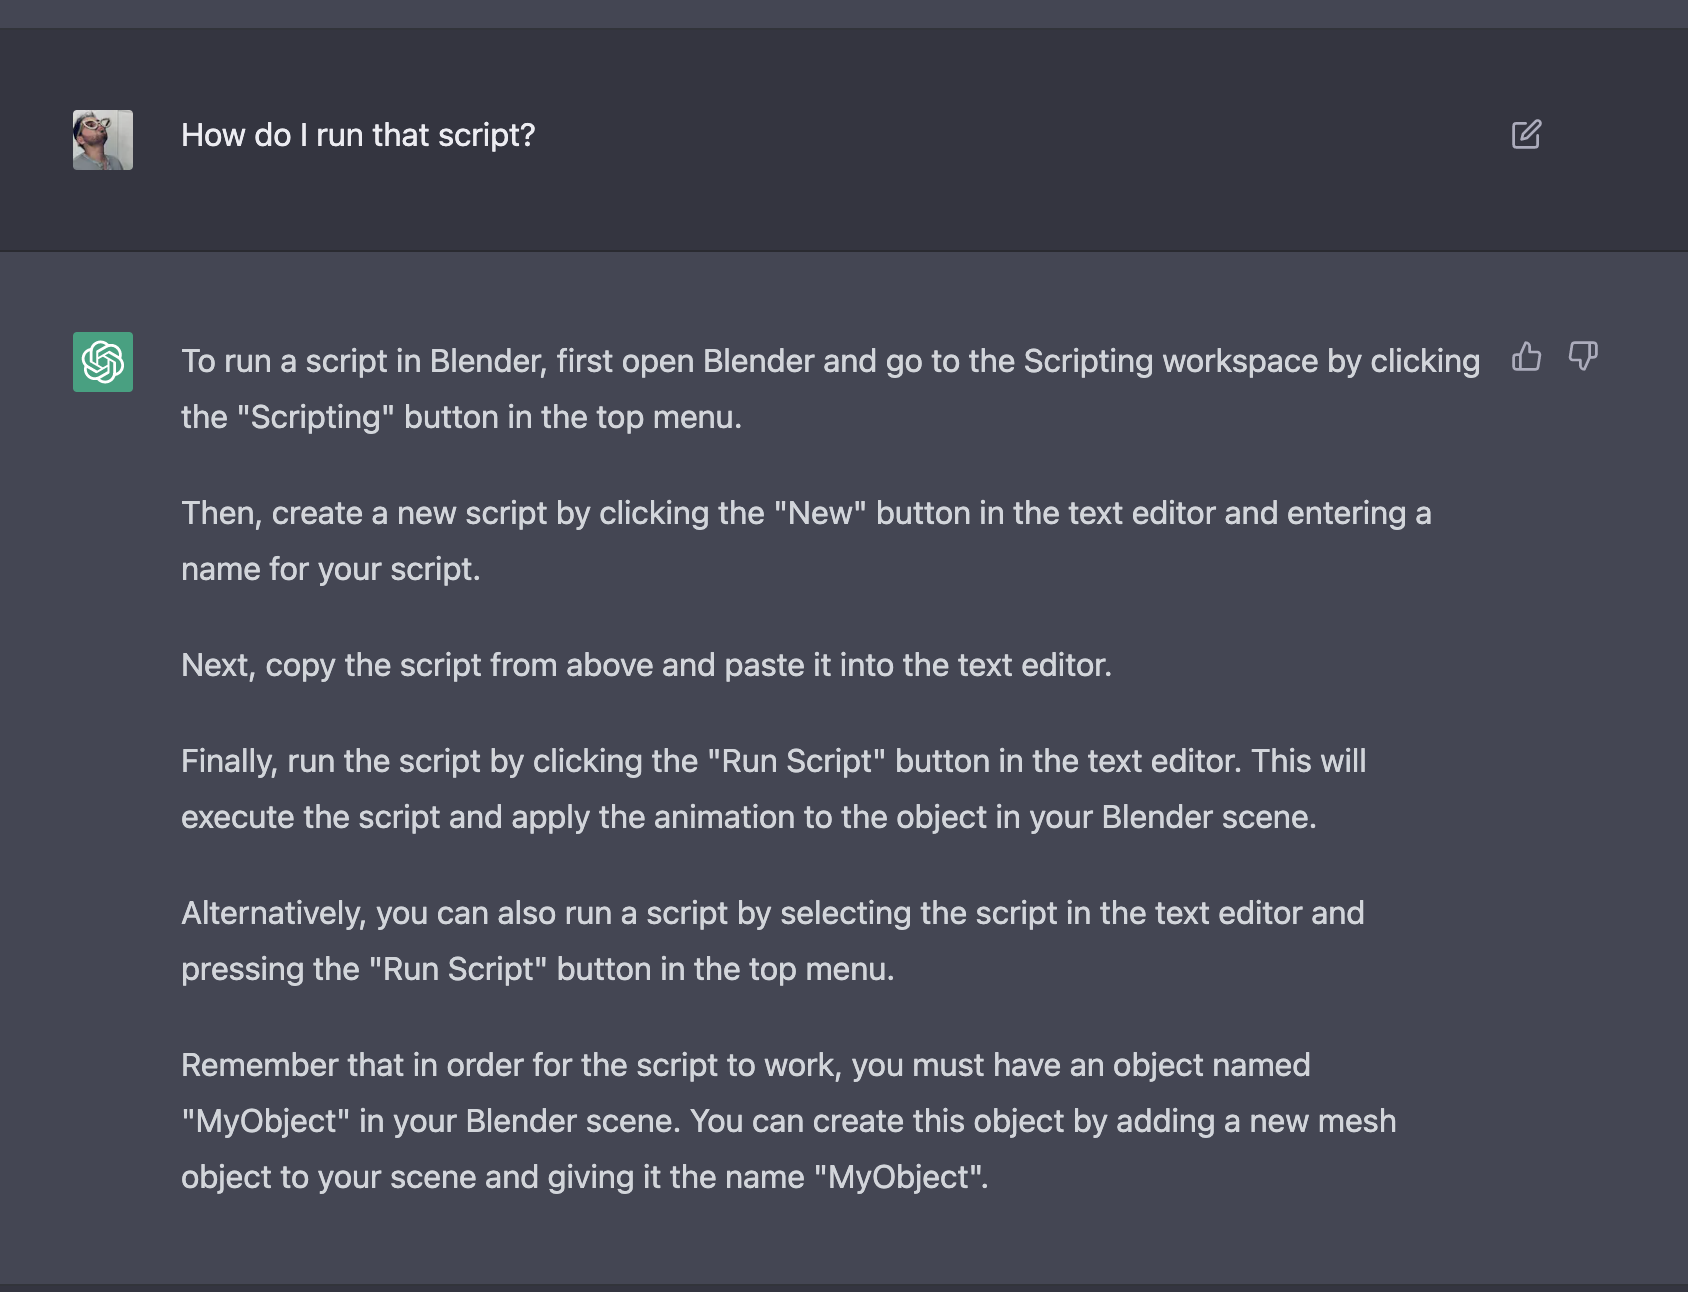Screen dimensions: 1688x1292
Task: Click the paragraph starting "To run a script"
Action: tap(830, 389)
